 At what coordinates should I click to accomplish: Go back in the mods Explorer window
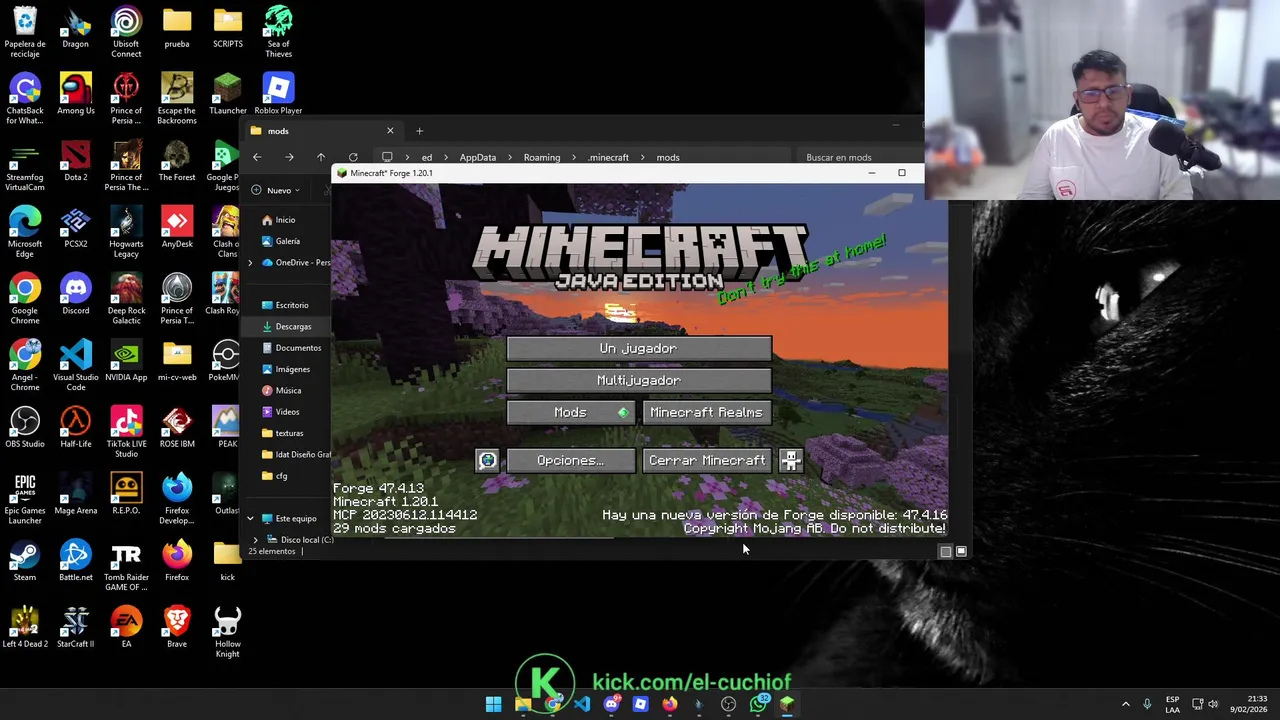[257, 157]
